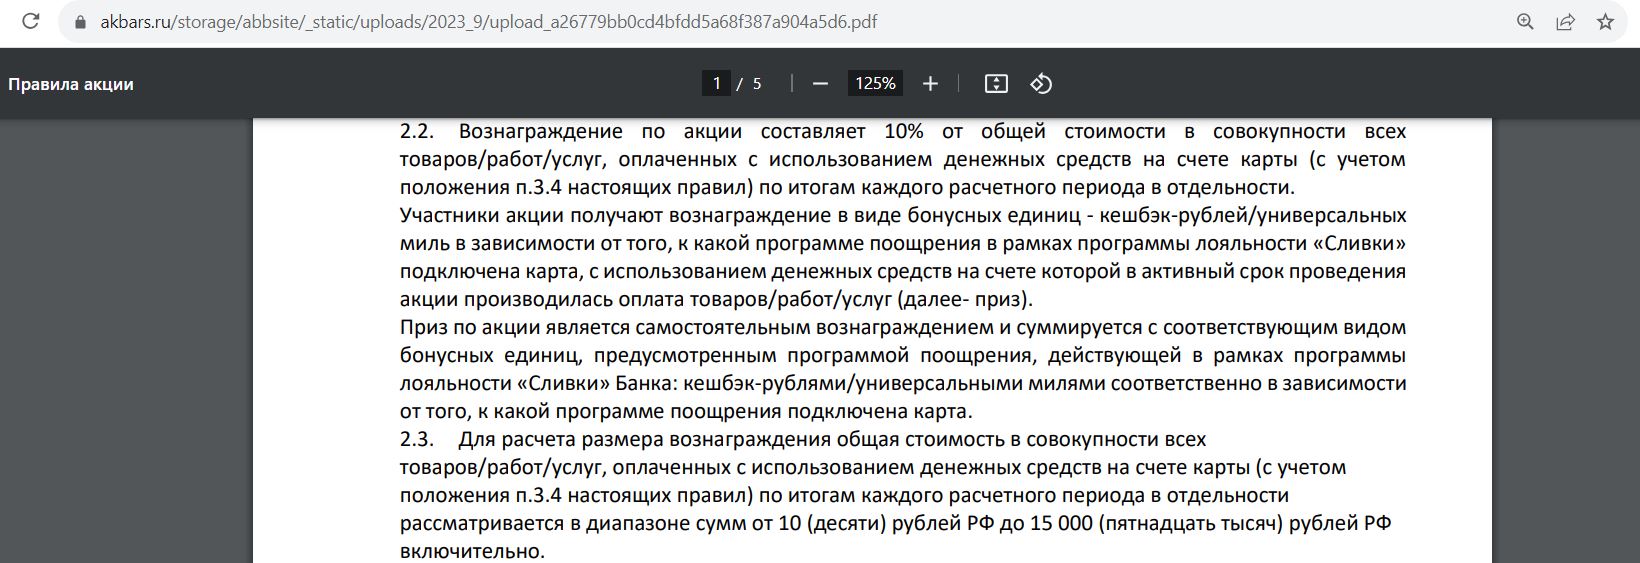The image size is (1640, 563).
Task: Open the browser zoom magnifier icon
Action: [1525, 21]
